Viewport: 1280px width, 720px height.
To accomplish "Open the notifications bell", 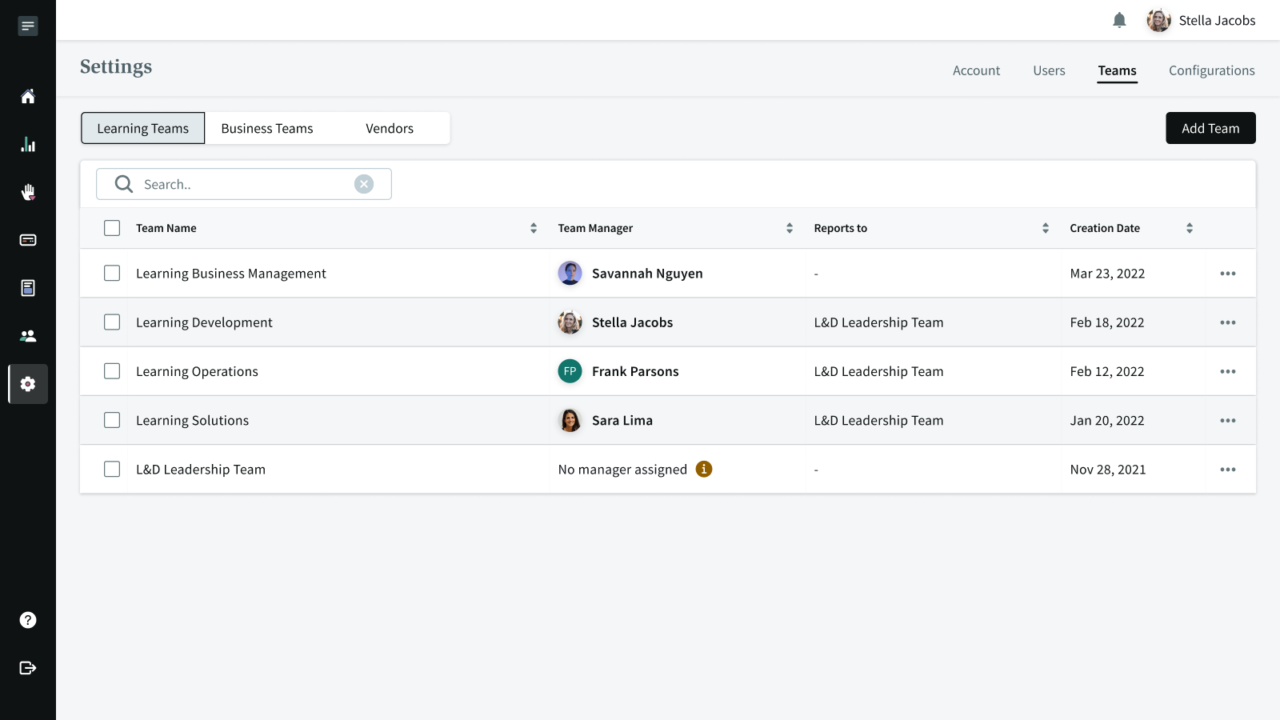I will coord(1119,20).
